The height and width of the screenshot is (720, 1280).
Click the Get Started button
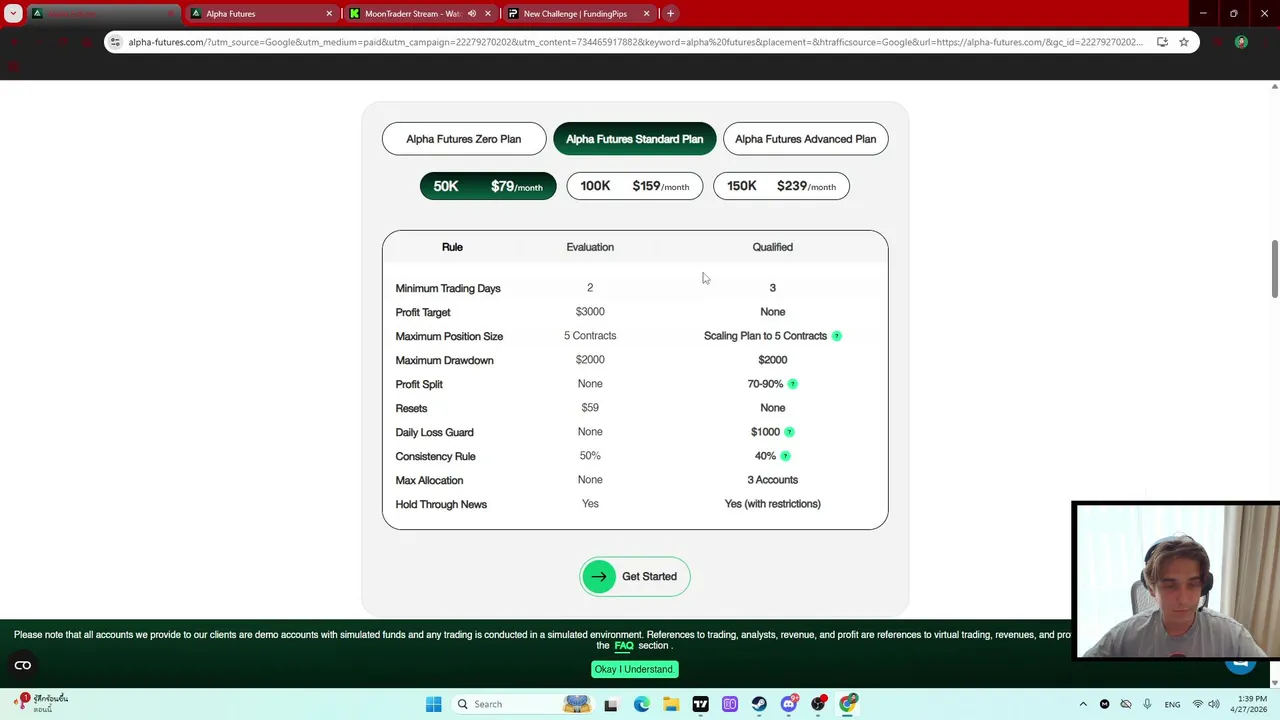click(635, 576)
